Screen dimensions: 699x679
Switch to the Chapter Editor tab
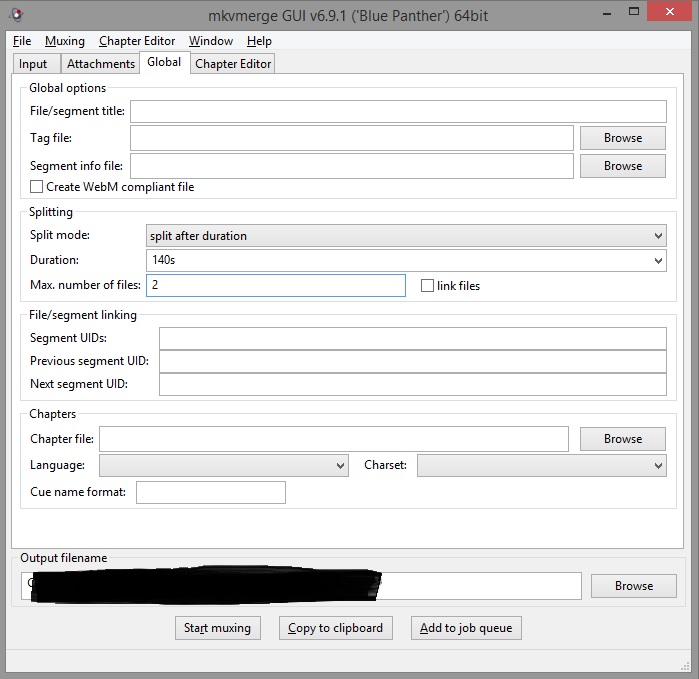click(x=233, y=64)
